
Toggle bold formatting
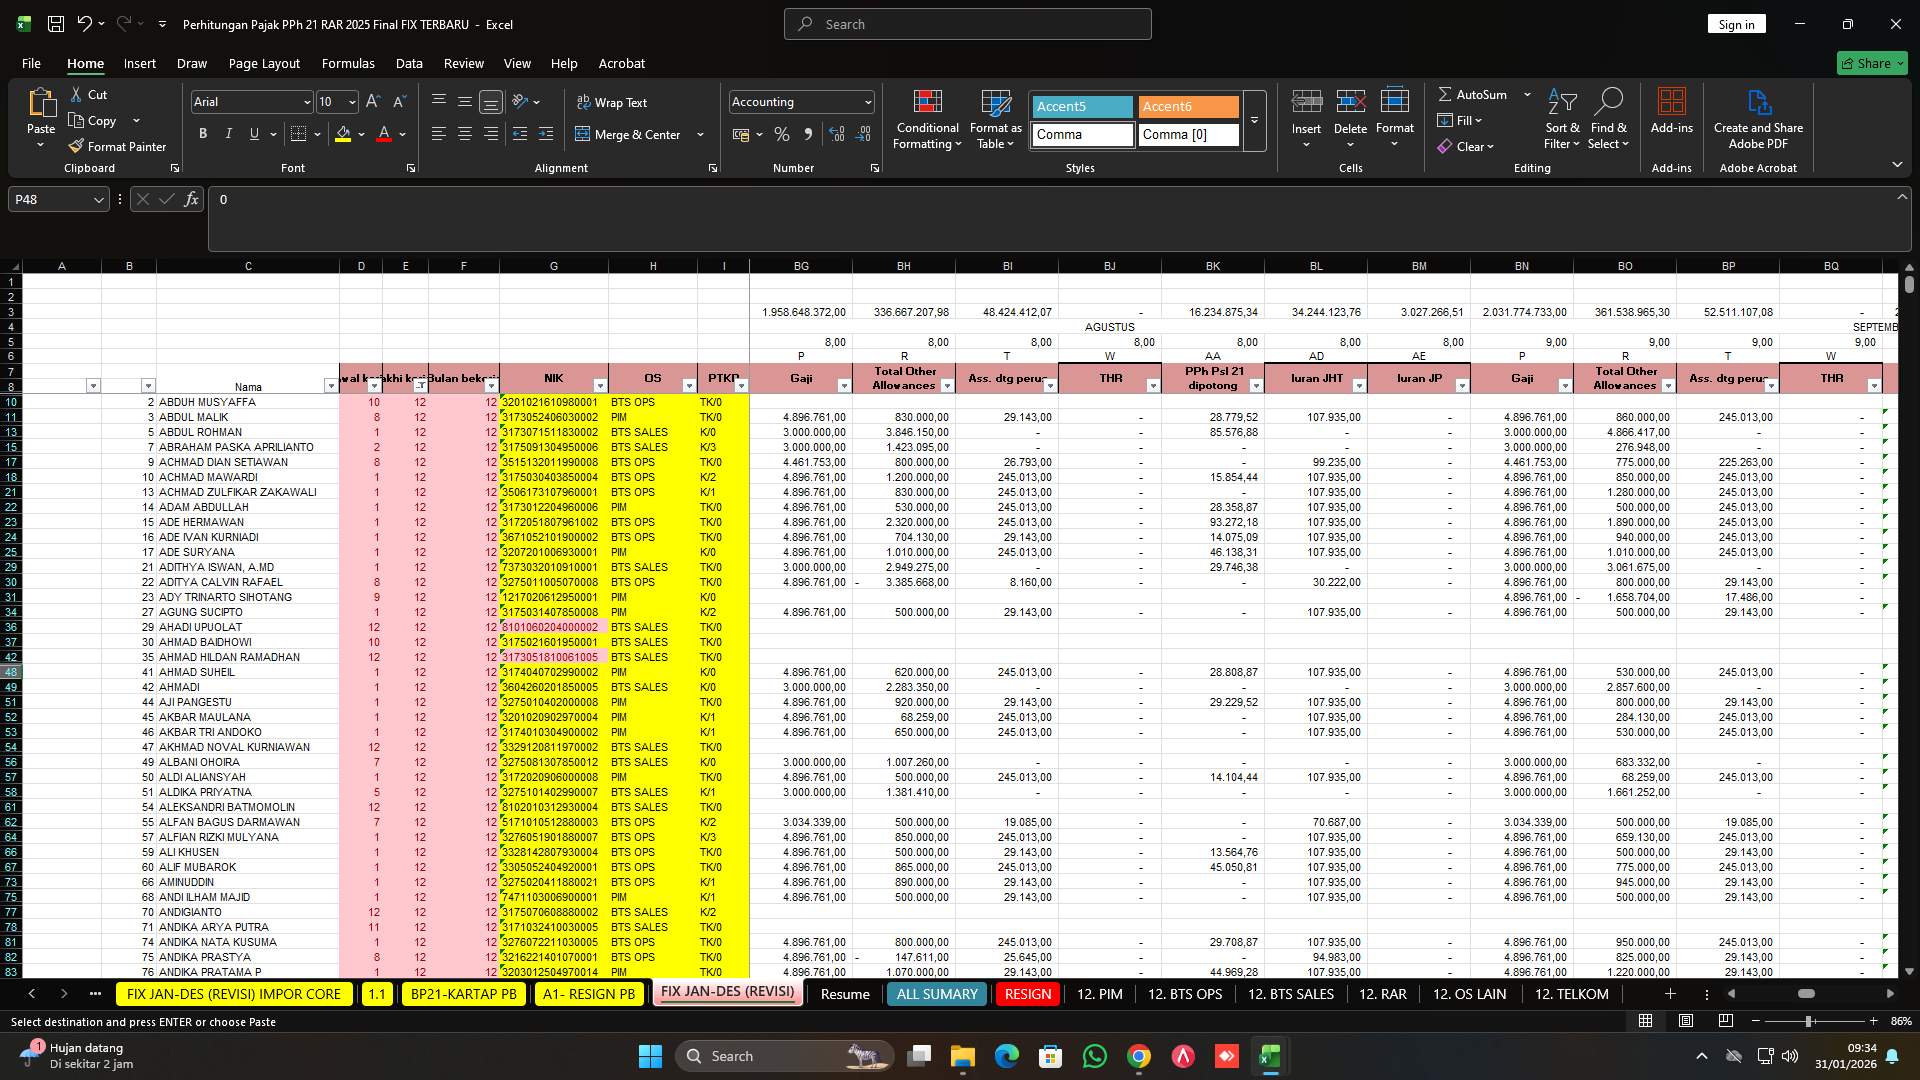pos(203,133)
